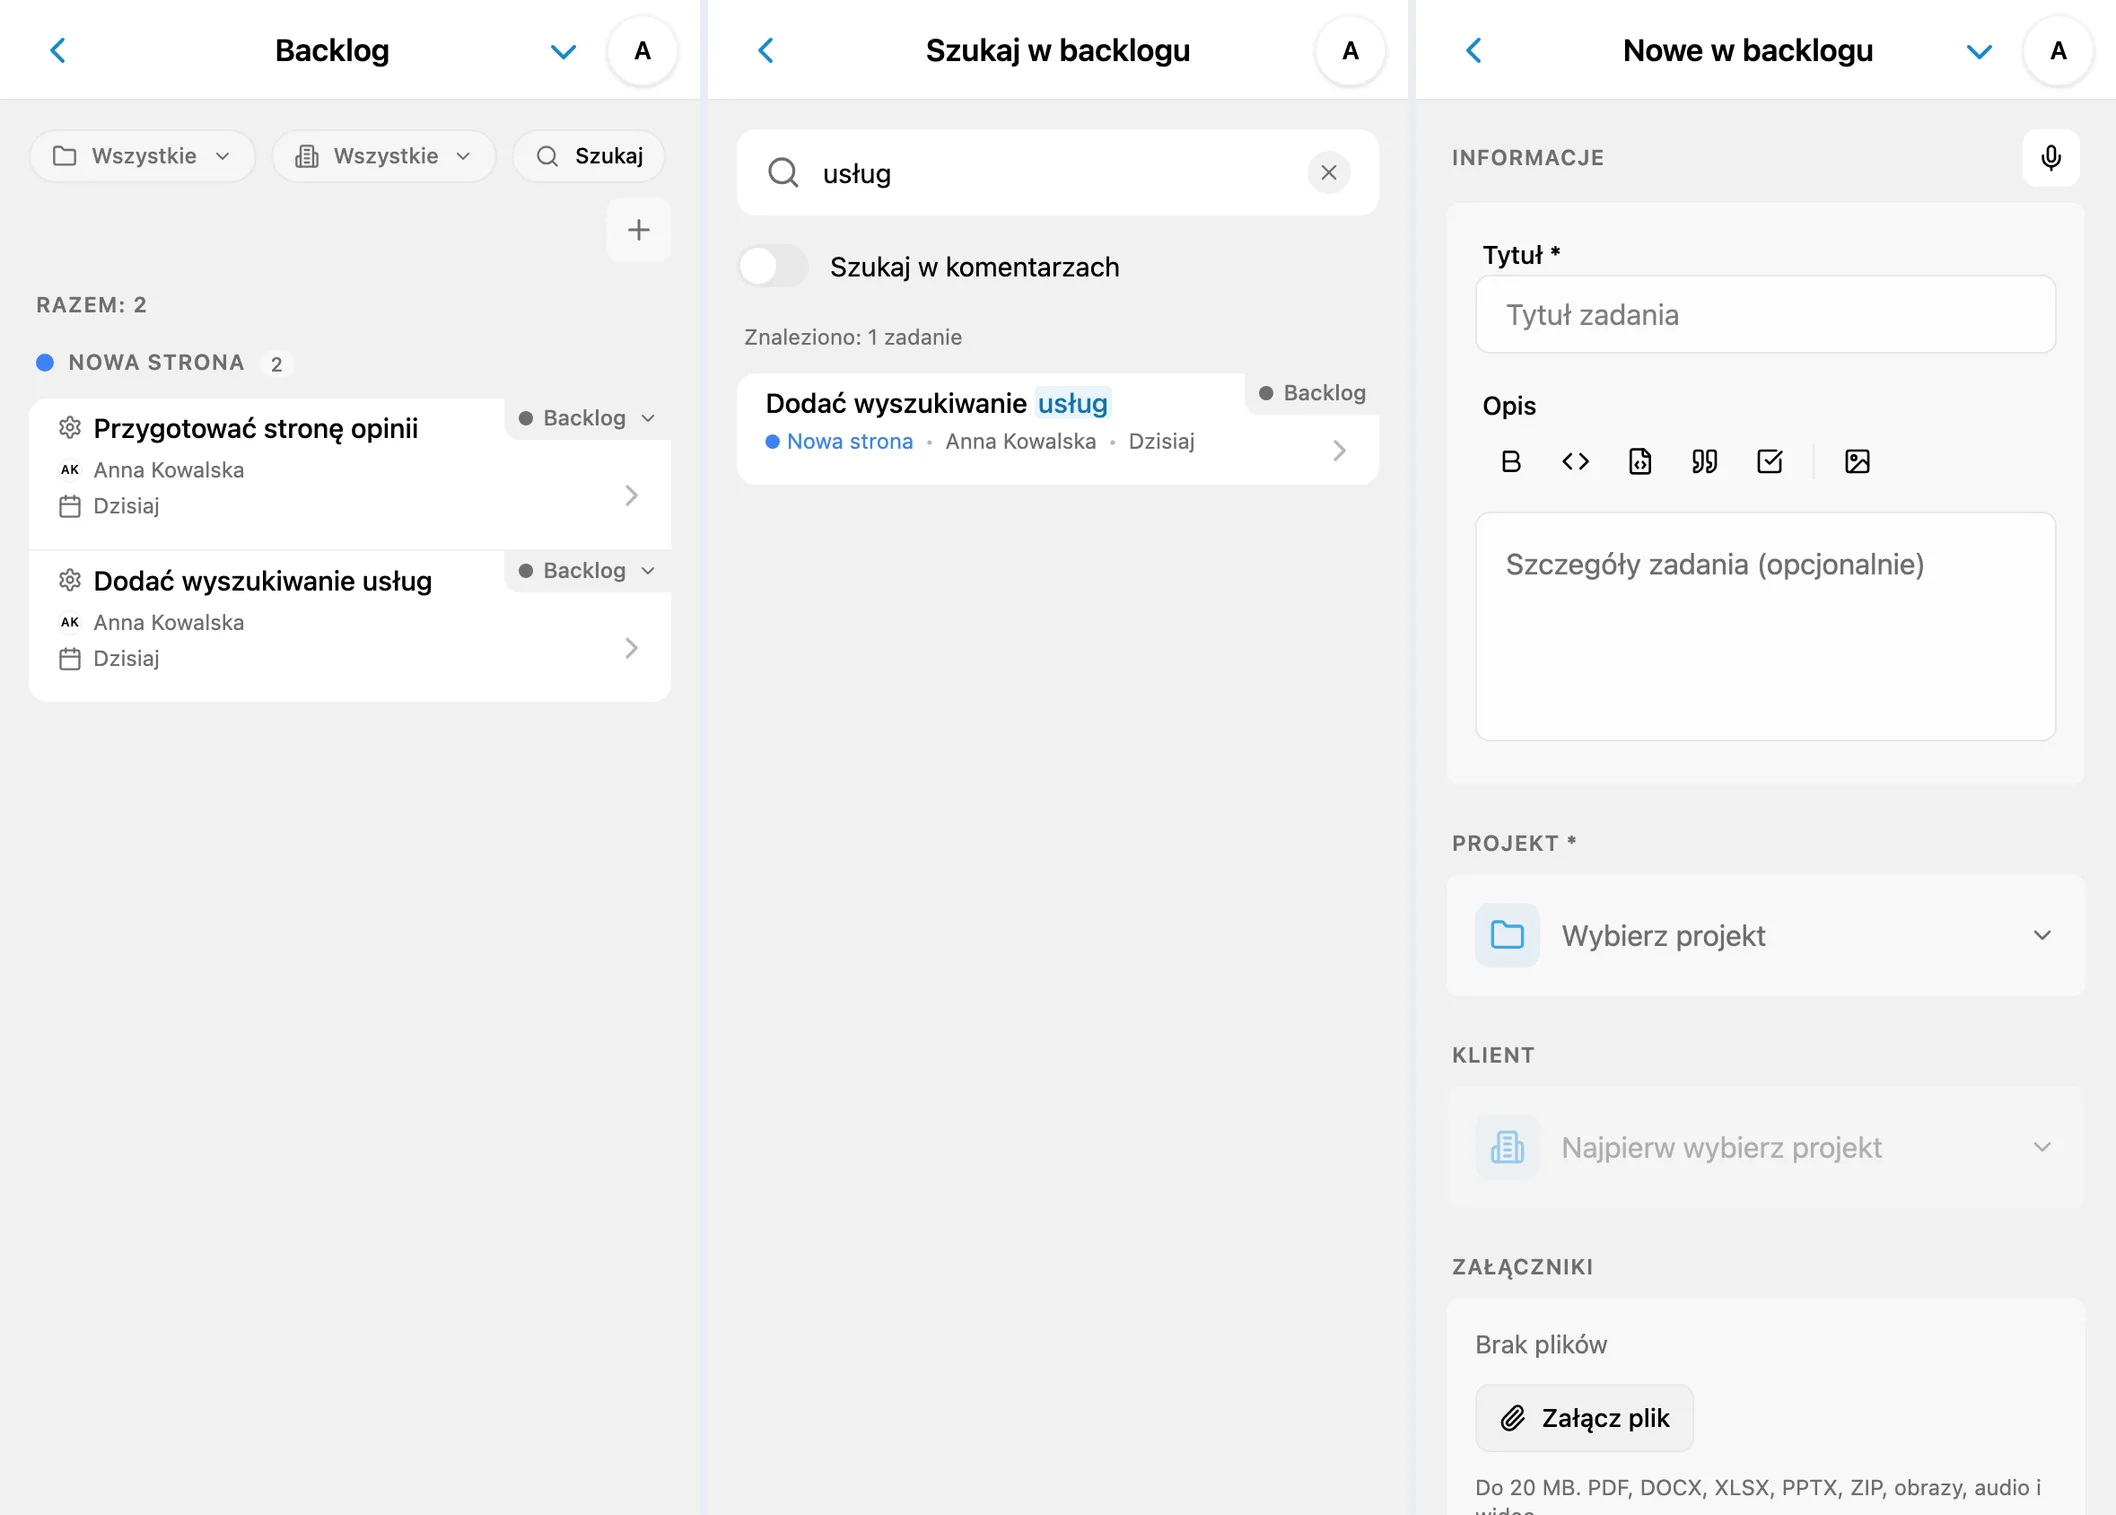Insert checklist in description
The image size is (2116, 1515).
(x=1769, y=461)
